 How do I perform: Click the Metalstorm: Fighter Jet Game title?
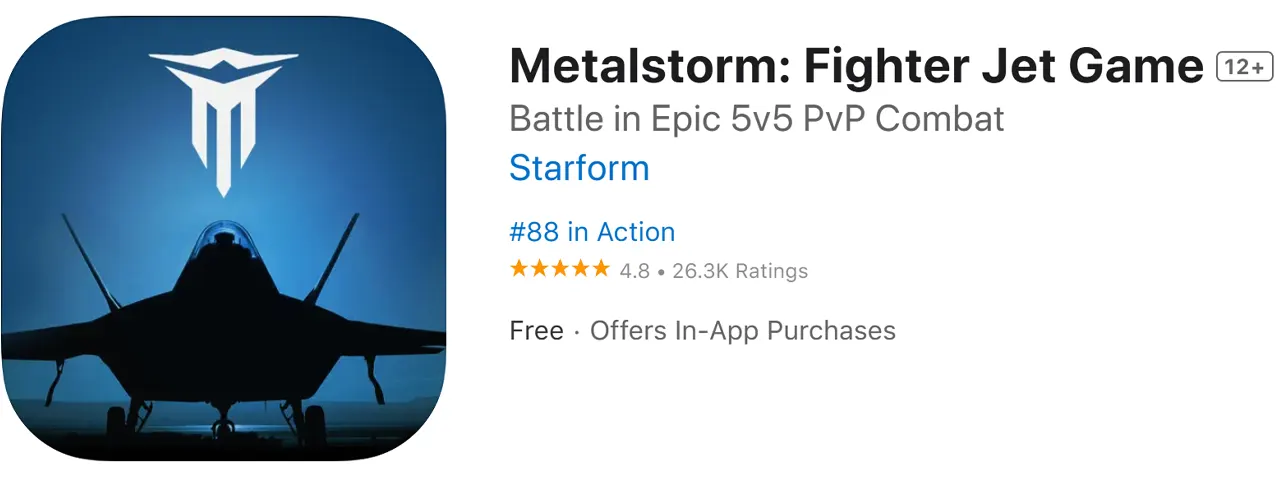click(x=856, y=67)
